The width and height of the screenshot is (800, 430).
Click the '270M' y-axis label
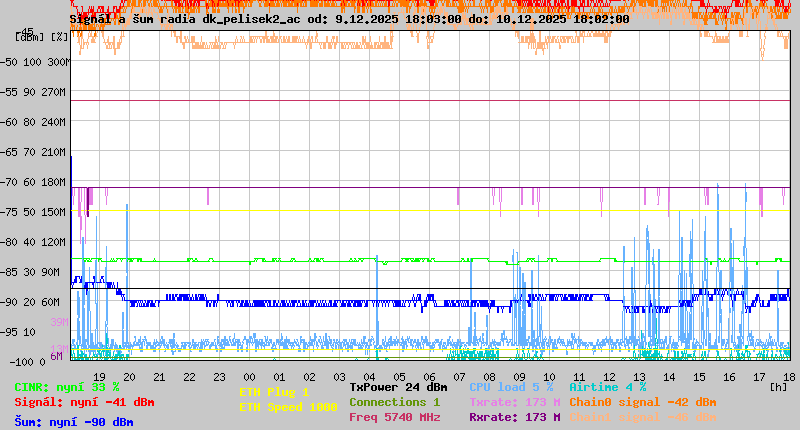[57, 92]
